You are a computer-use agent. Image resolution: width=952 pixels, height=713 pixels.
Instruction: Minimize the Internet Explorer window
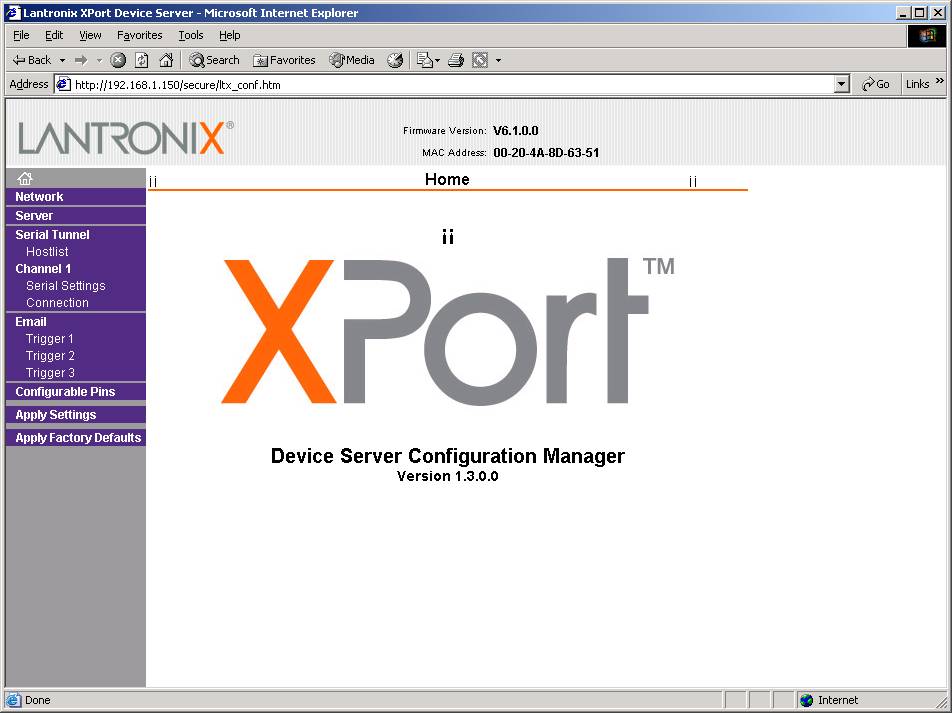(x=903, y=13)
